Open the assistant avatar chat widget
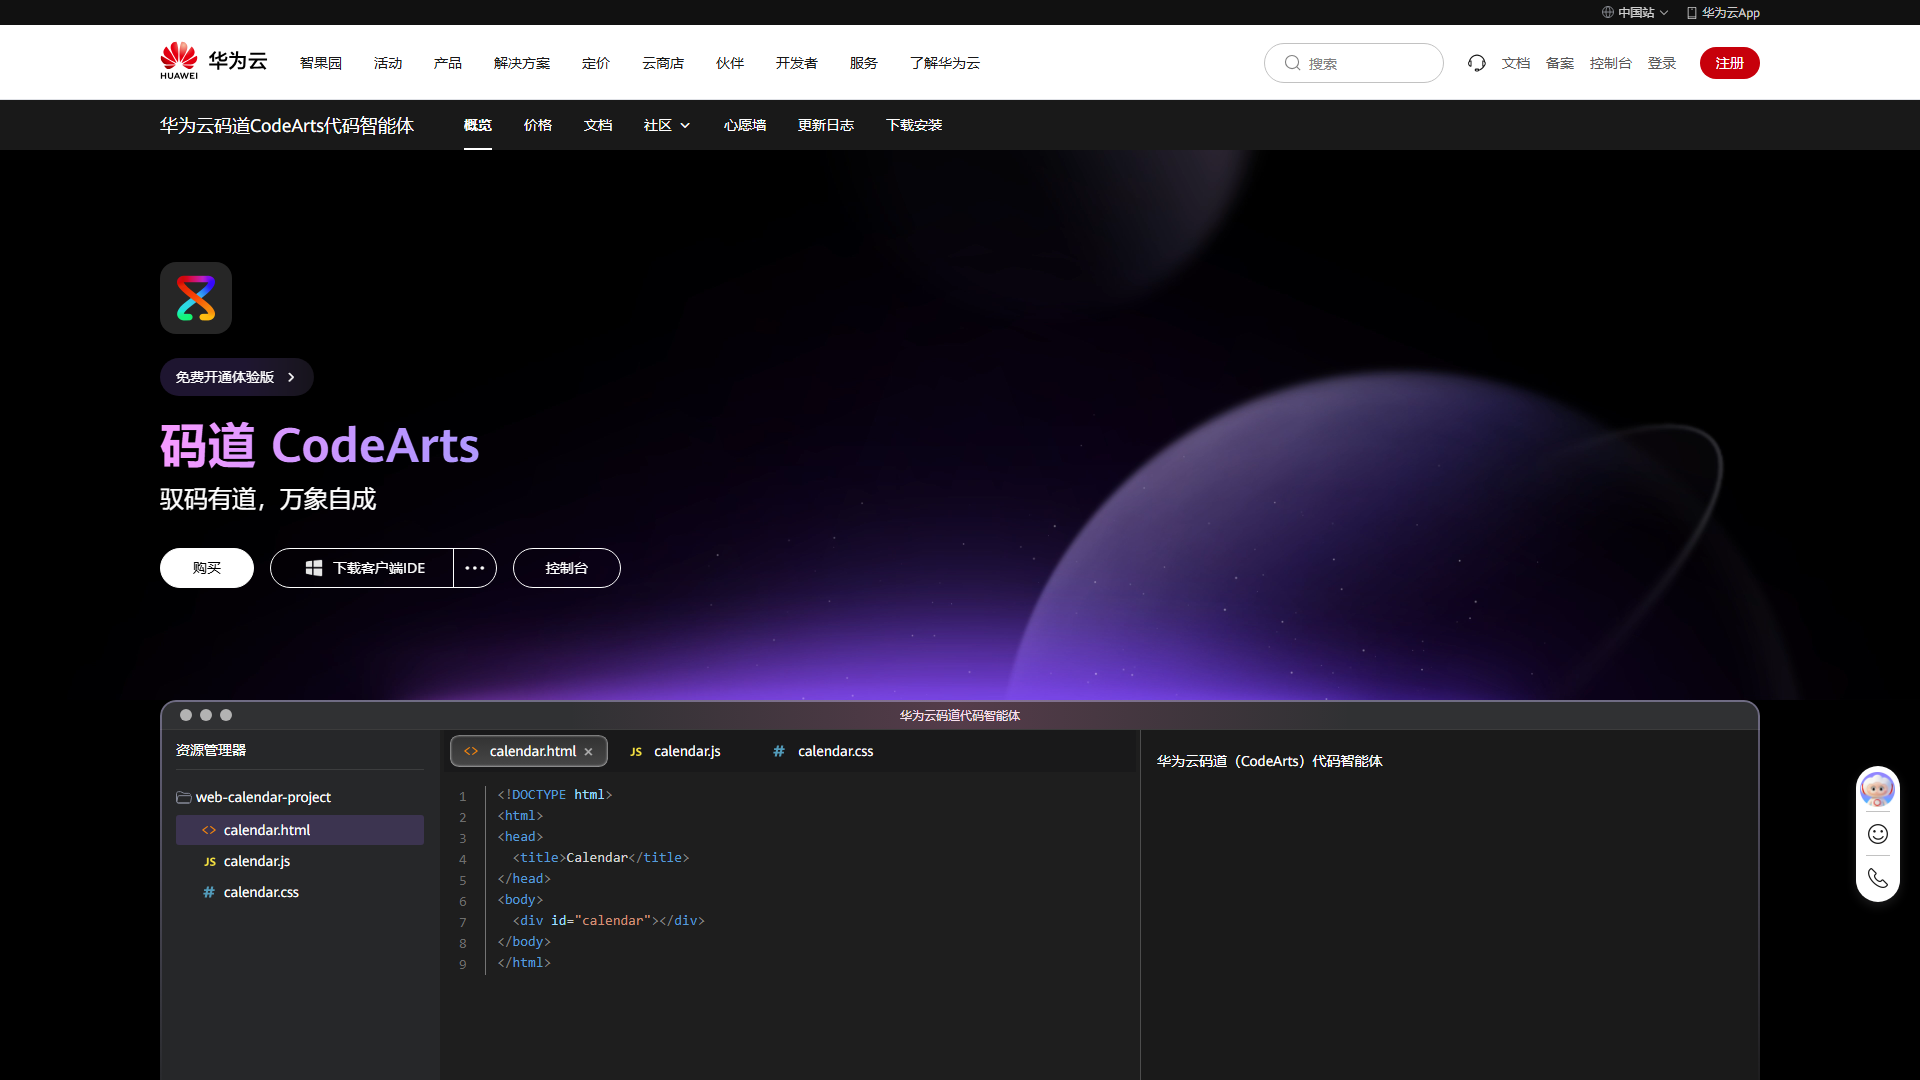The height and width of the screenshot is (1080, 1920). coord(1877,790)
